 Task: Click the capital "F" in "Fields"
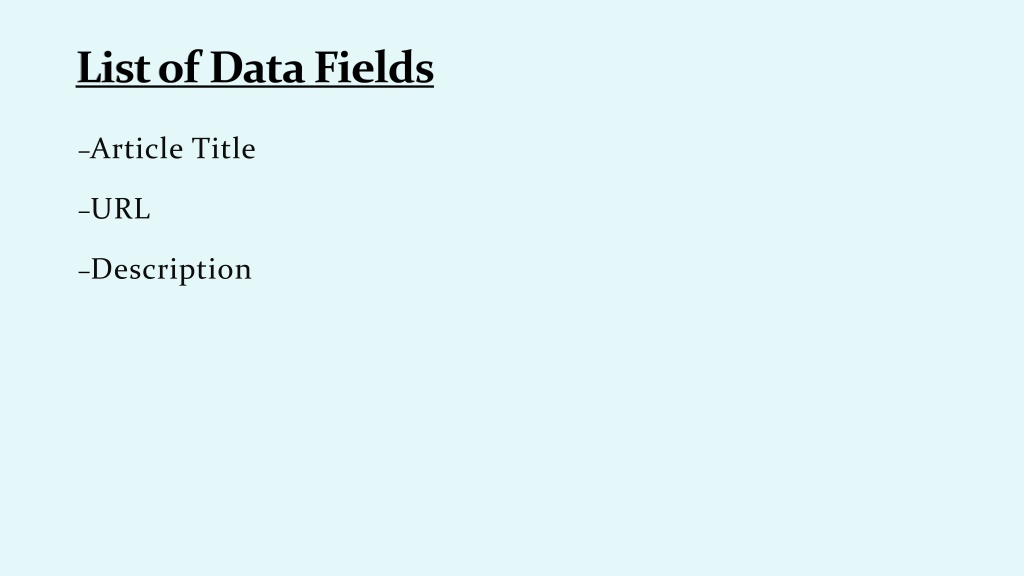click(326, 67)
